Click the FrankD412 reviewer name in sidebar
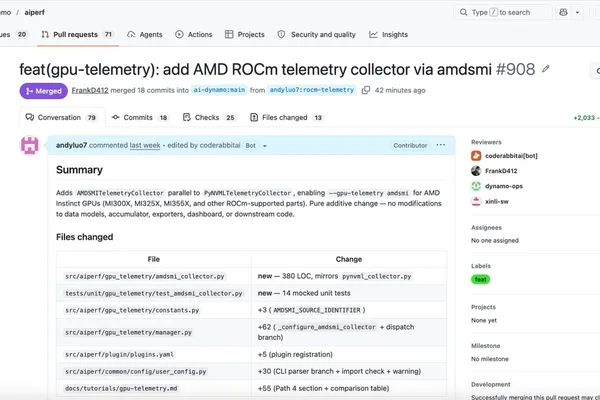Viewport: 600px width, 400px height. click(x=501, y=171)
